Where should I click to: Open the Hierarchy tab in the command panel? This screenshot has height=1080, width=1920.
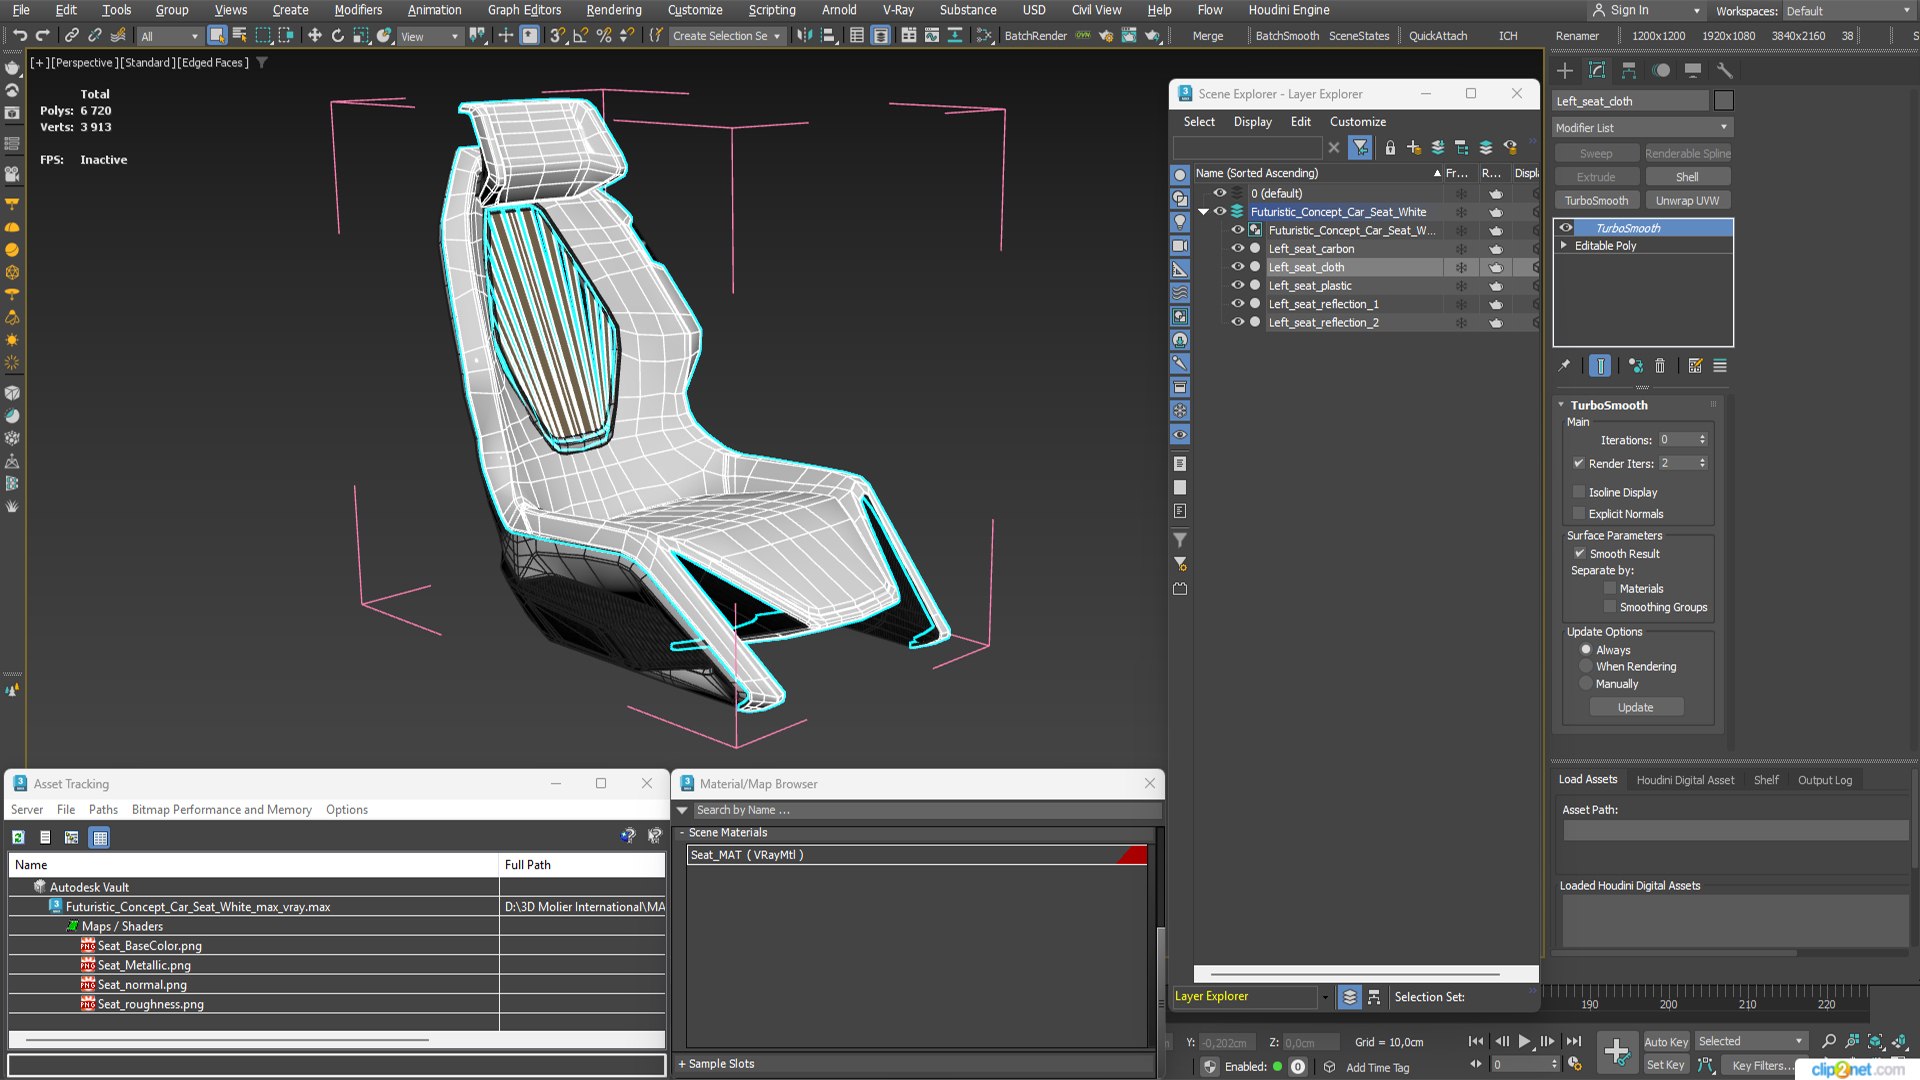1629,70
